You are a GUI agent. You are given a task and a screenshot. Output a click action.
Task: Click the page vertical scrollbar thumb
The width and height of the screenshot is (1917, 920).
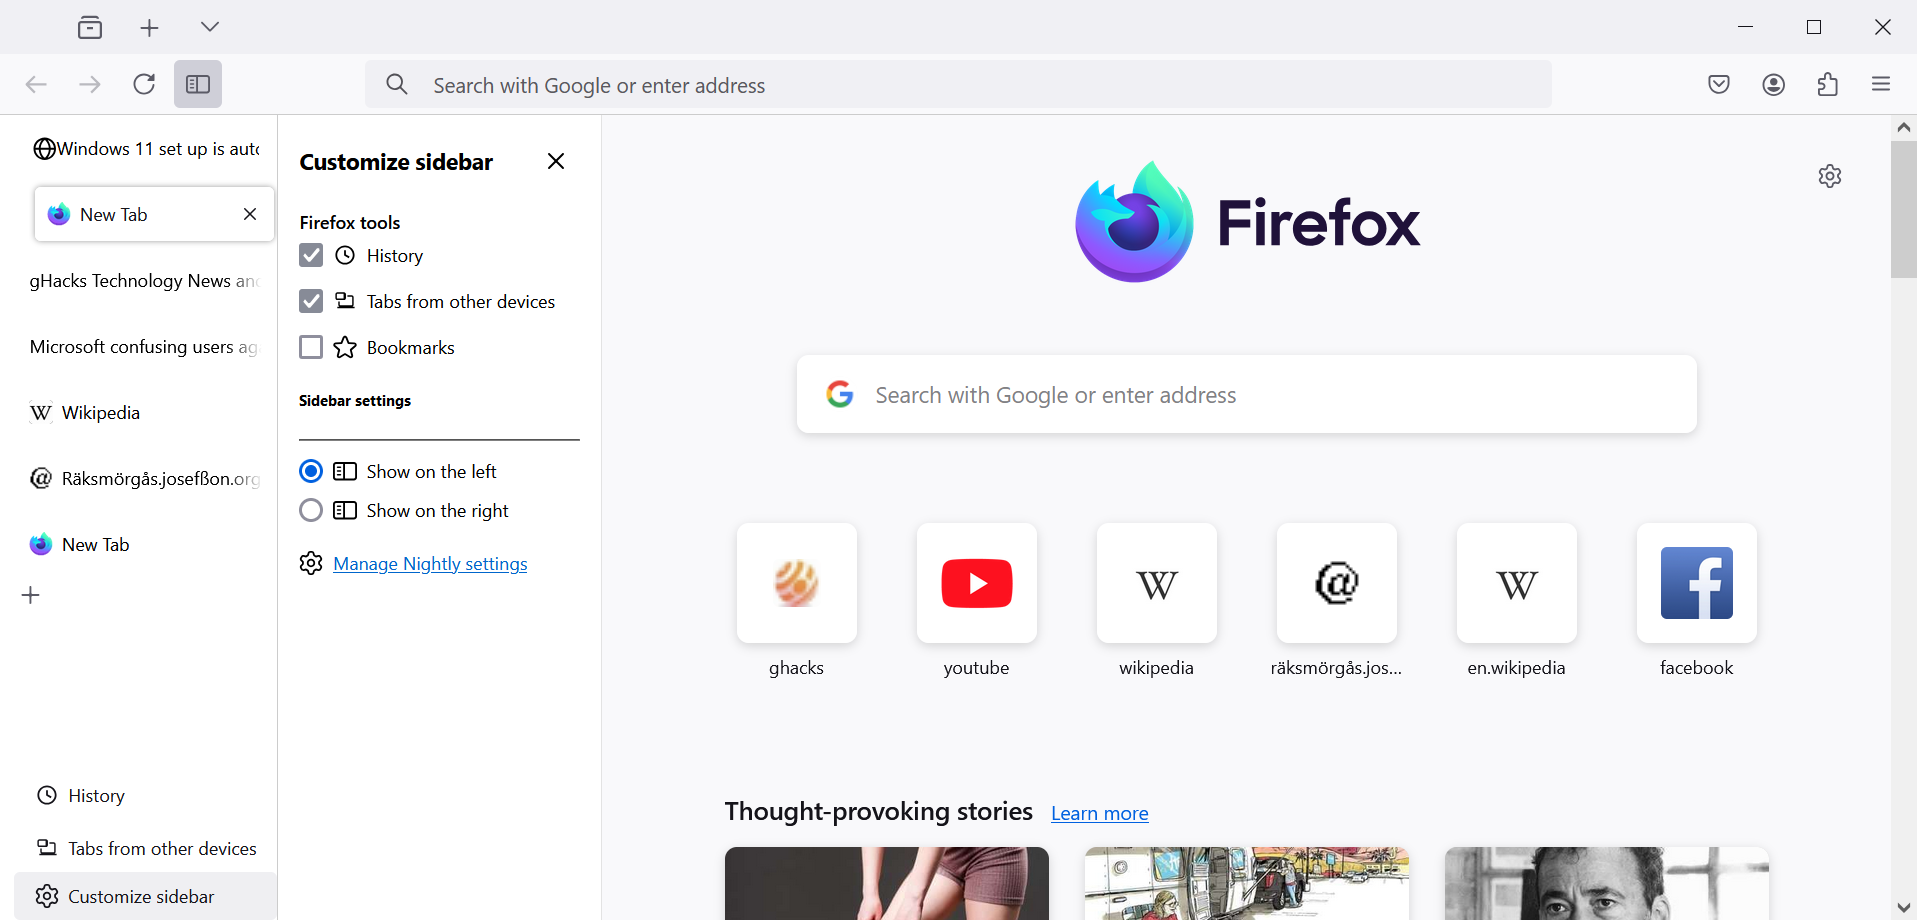point(1903,210)
